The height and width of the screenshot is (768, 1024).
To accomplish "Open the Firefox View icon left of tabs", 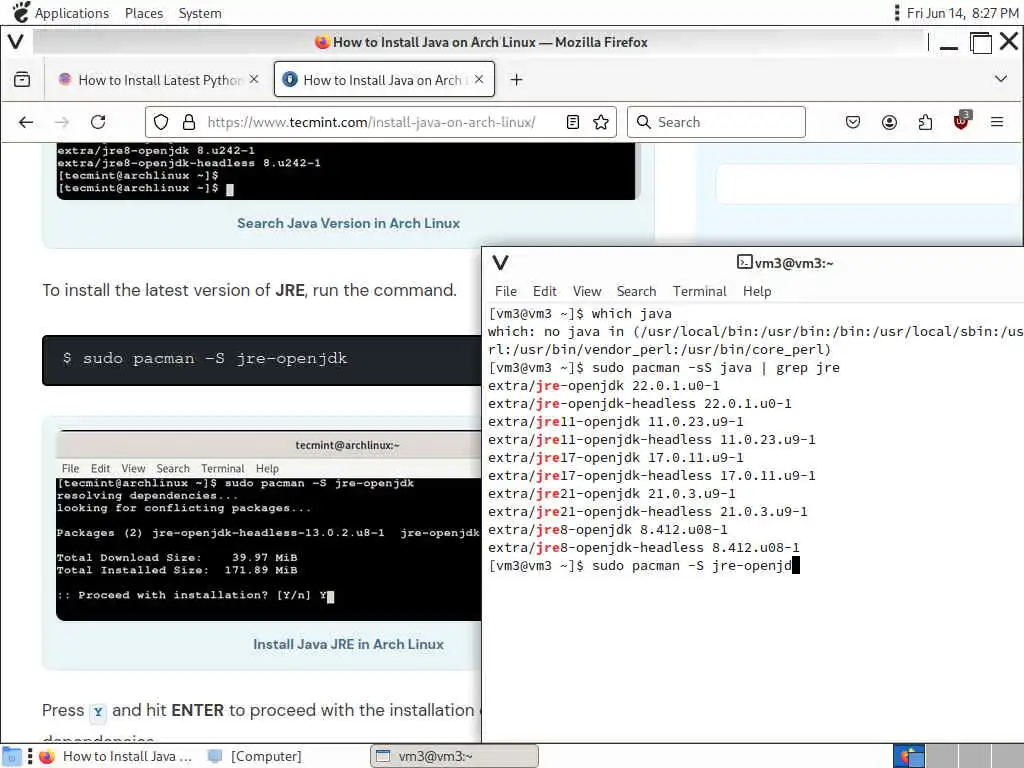I will click(22, 80).
